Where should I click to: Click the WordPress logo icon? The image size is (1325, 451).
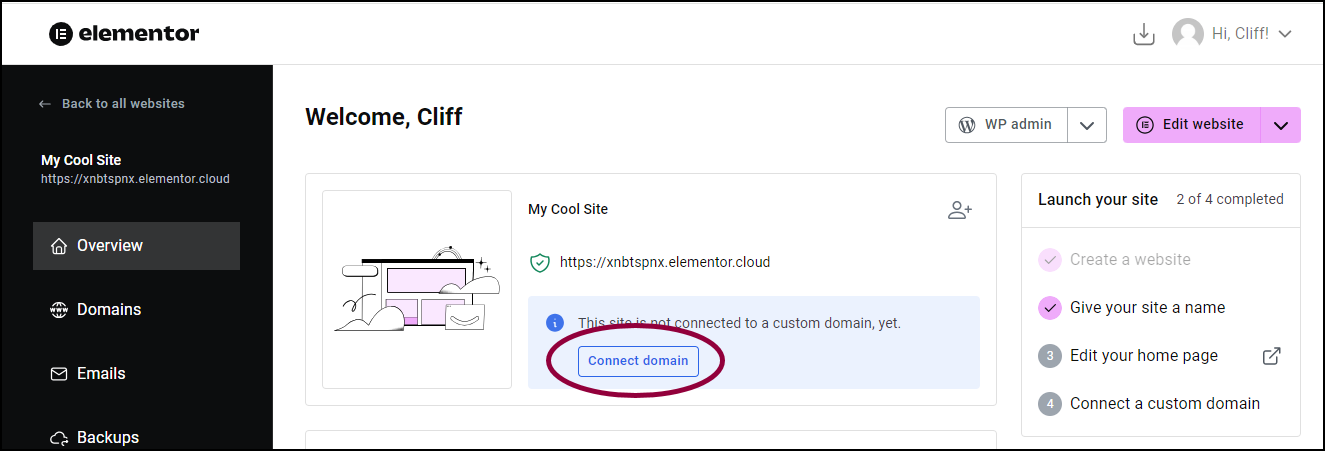point(966,125)
